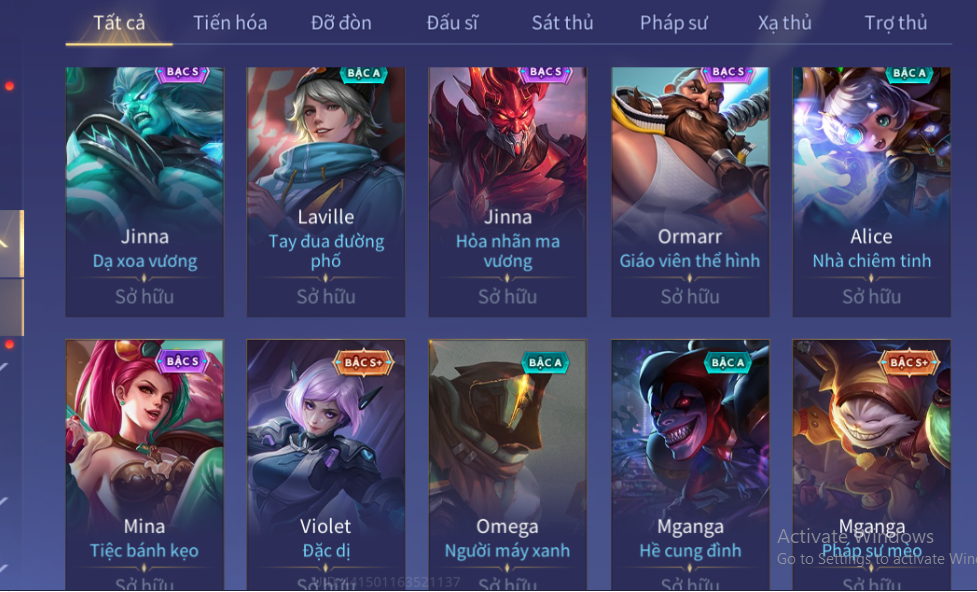Choose Mganga Hề cung đình skin
The height and width of the screenshot is (592, 977).
(690, 465)
